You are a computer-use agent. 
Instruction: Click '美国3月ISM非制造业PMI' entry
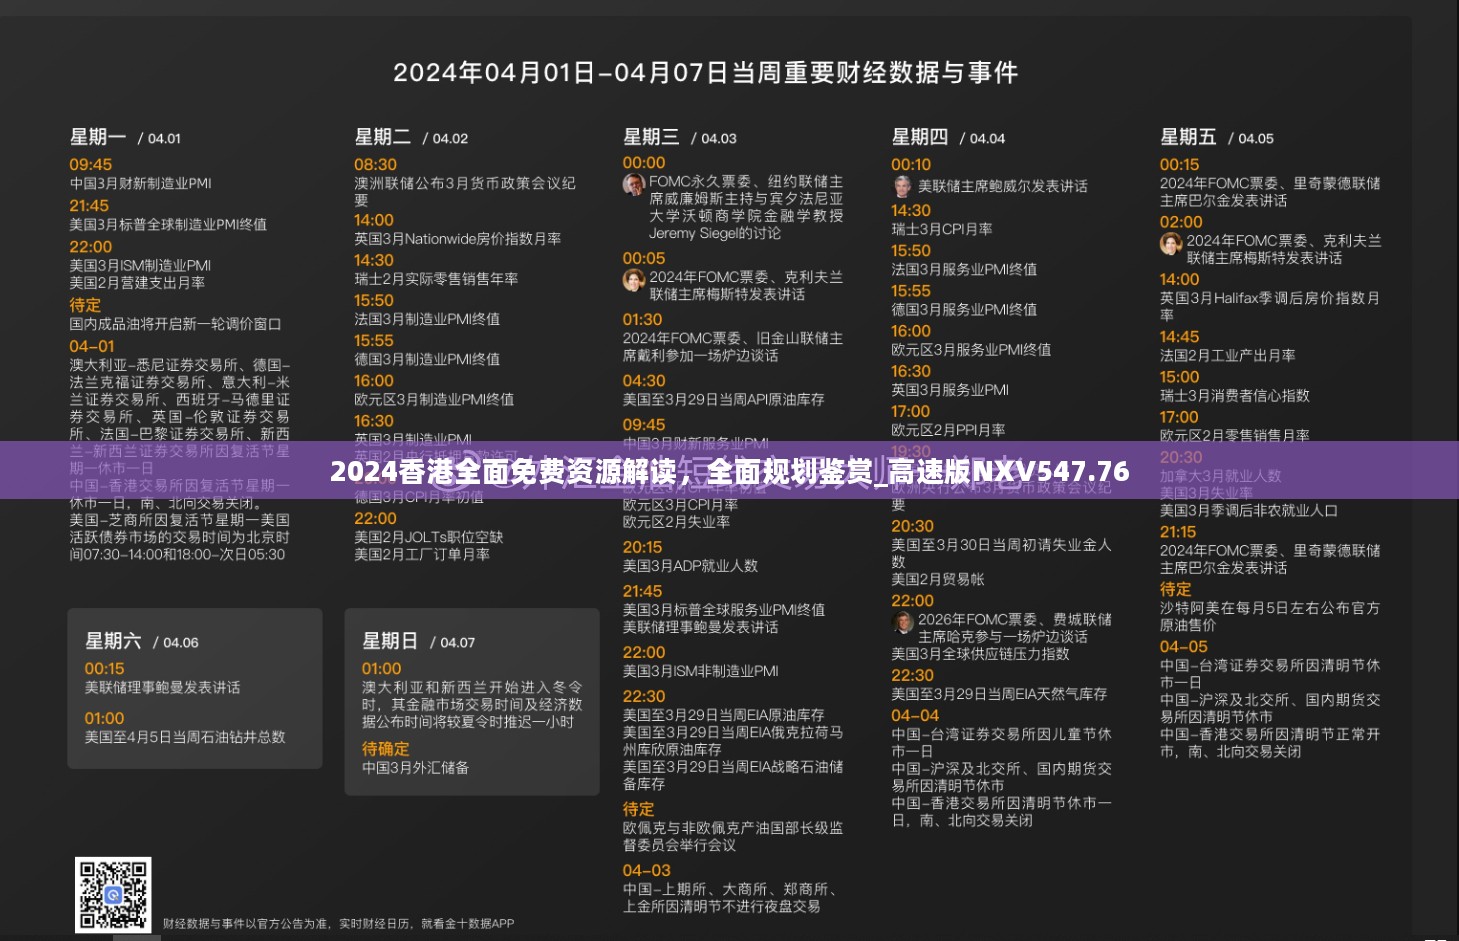click(x=700, y=671)
